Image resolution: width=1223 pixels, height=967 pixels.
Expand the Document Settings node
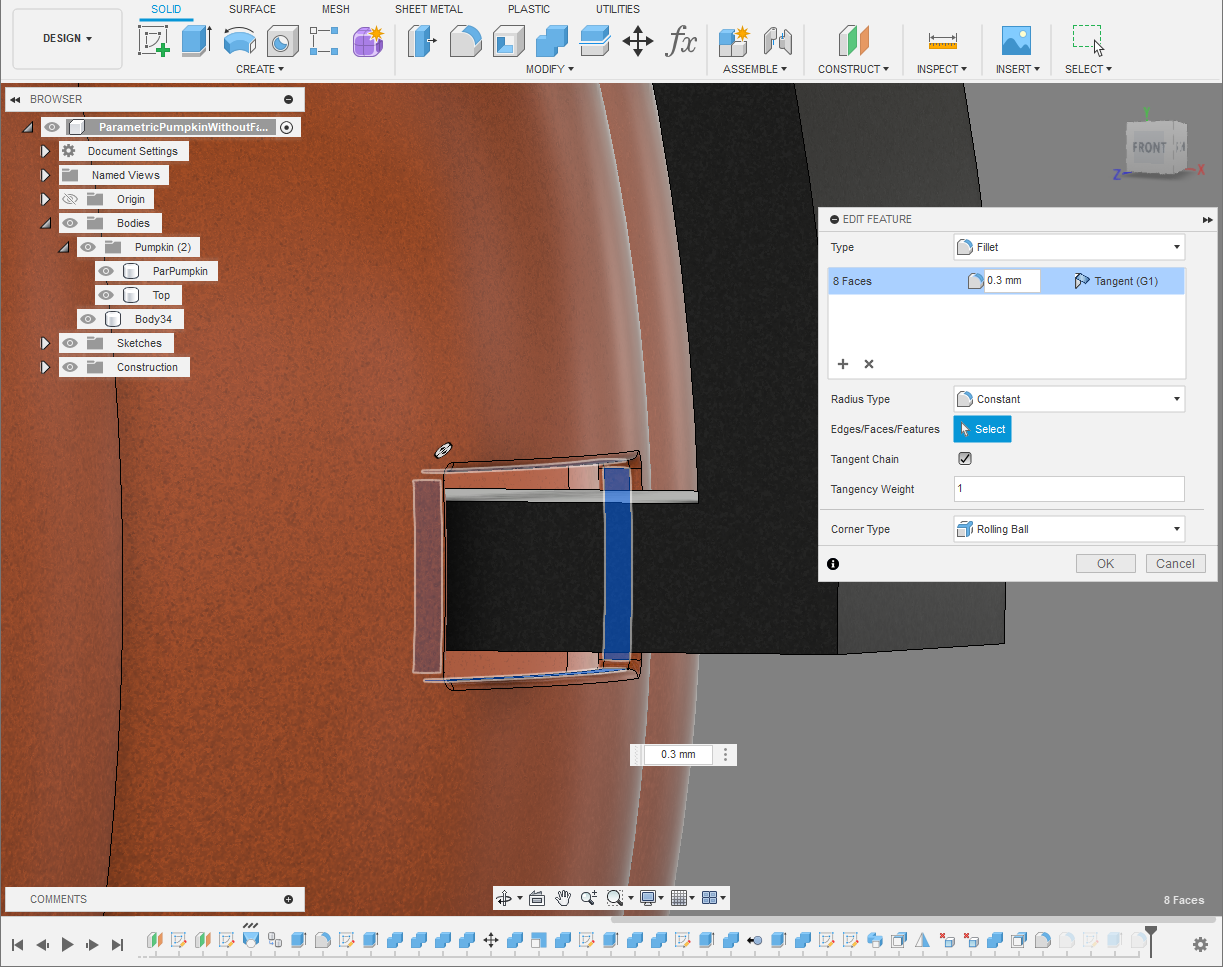pos(45,151)
